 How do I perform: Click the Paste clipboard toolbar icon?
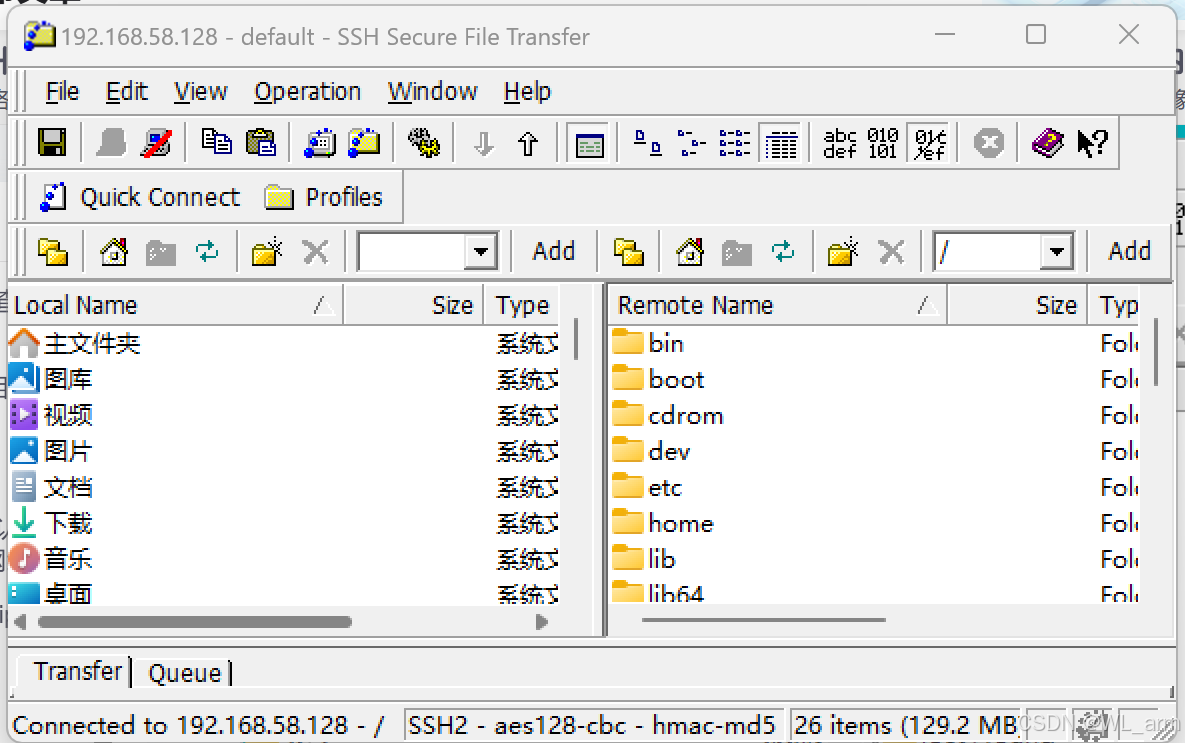coord(261,142)
